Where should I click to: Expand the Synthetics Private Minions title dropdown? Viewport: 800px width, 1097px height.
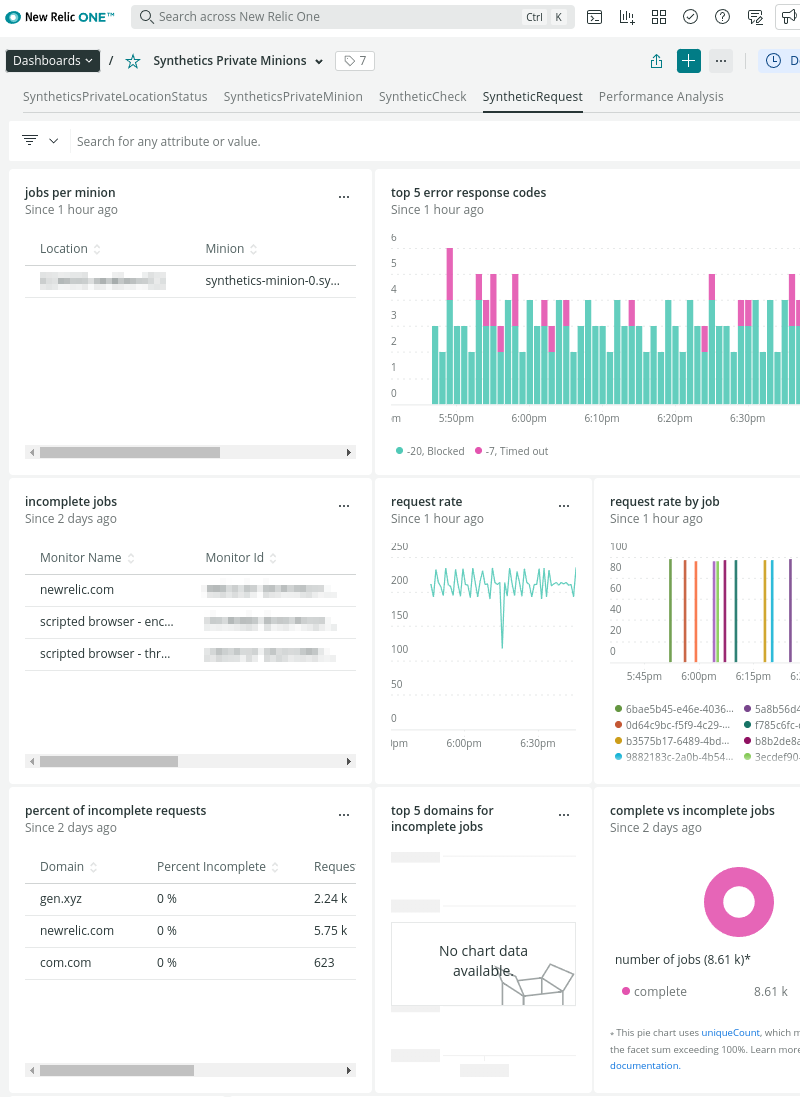317,60
